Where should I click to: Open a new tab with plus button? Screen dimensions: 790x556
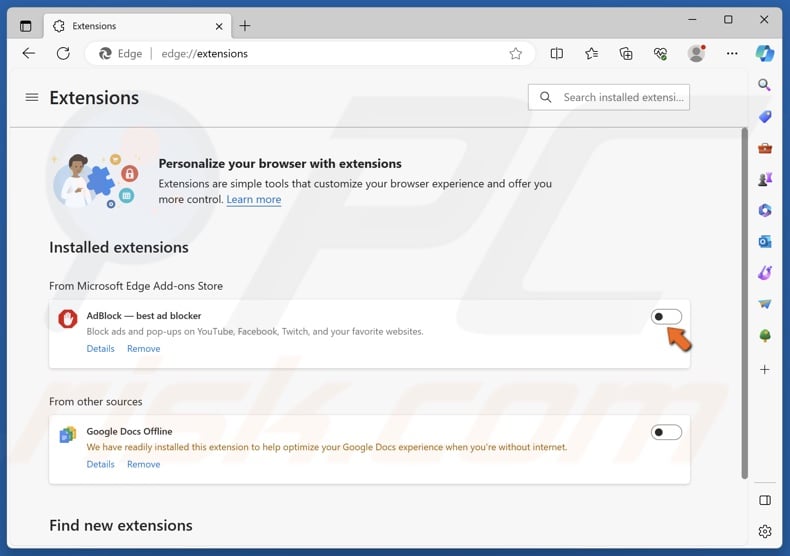tap(245, 26)
